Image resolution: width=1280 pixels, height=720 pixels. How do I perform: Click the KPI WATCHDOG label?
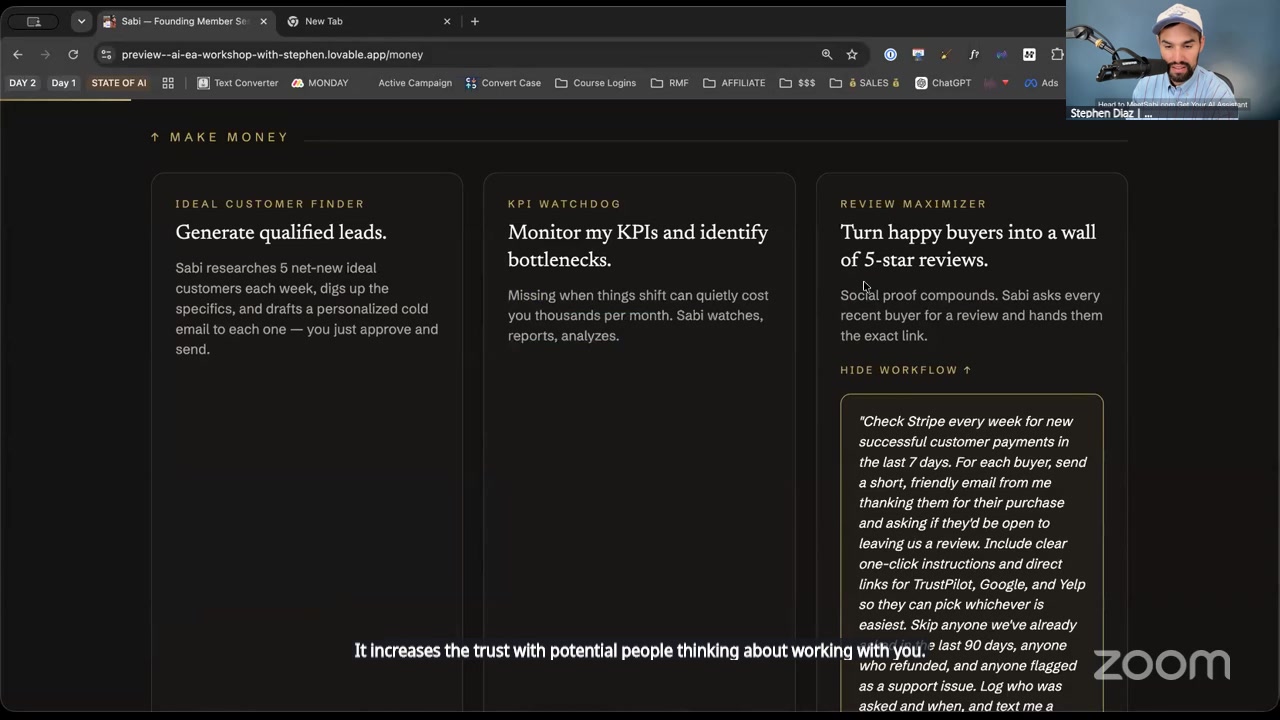coord(565,204)
